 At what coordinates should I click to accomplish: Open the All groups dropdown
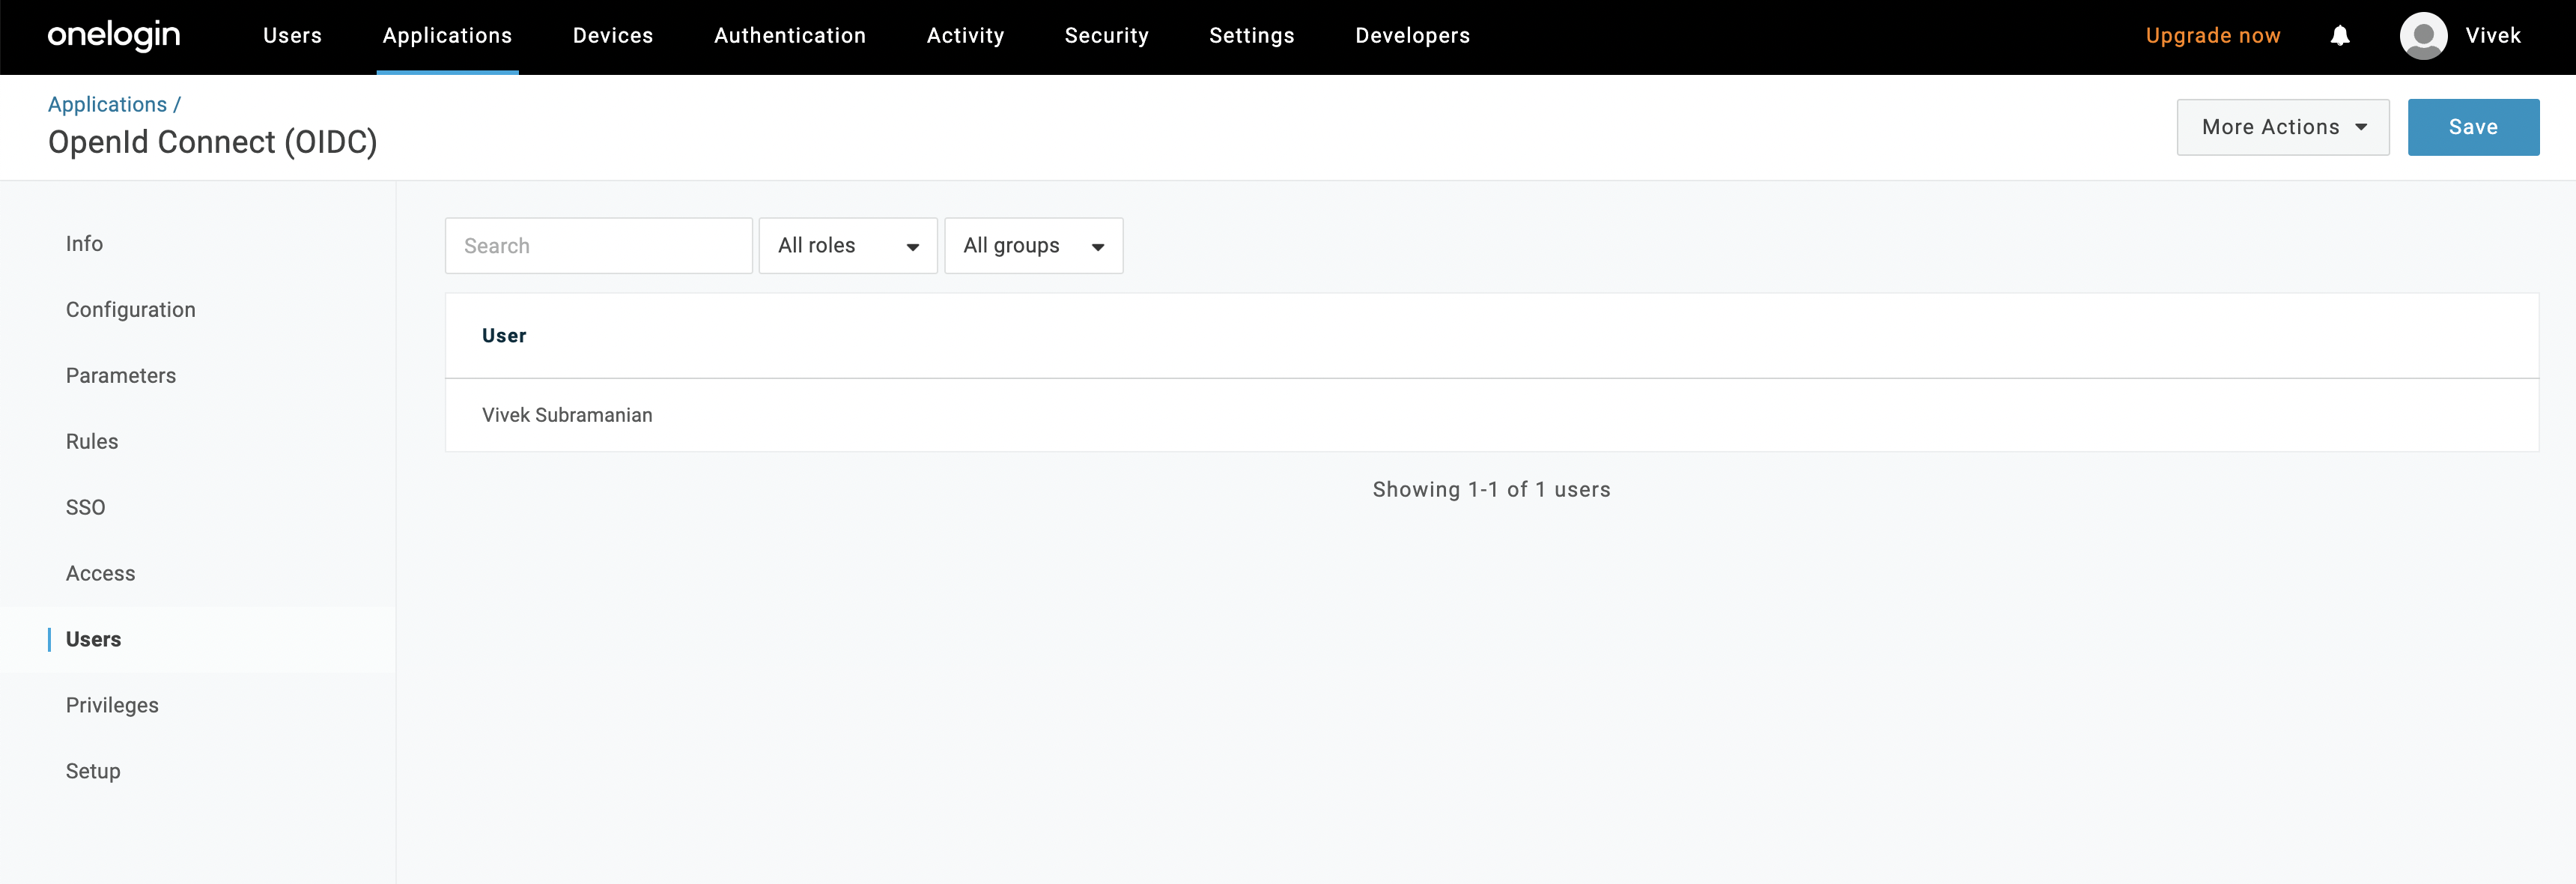tap(1033, 245)
